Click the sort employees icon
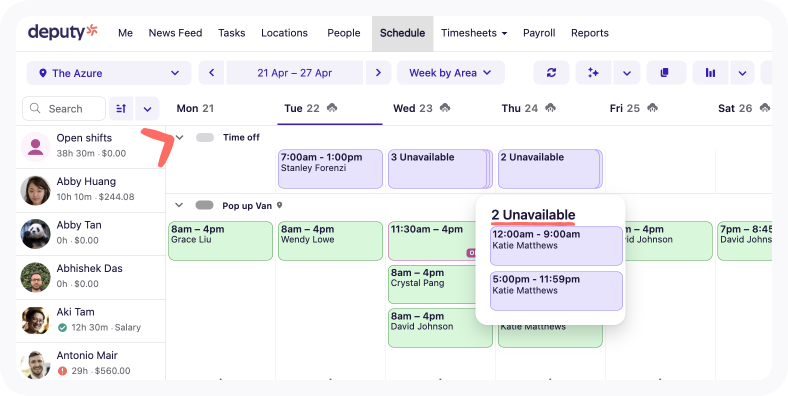This screenshot has width=788, height=396. tap(121, 109)
